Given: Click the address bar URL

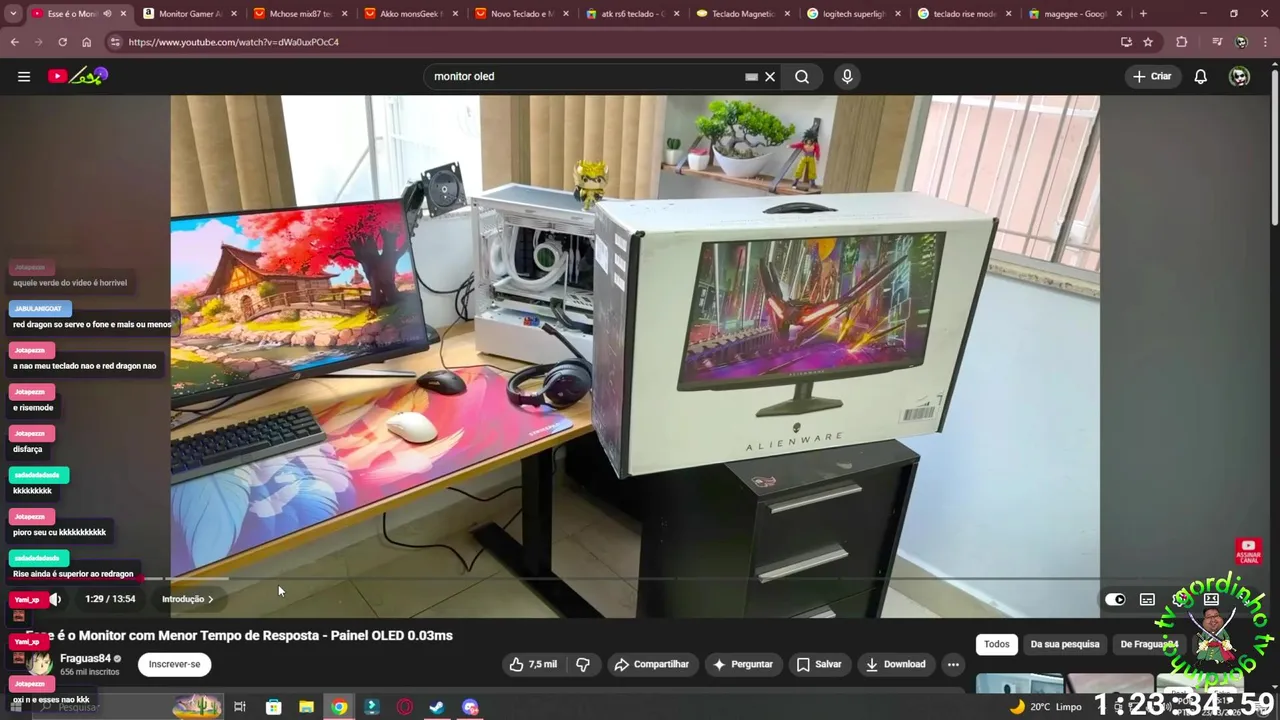Looking at the screenshot, I should (234, 42).
